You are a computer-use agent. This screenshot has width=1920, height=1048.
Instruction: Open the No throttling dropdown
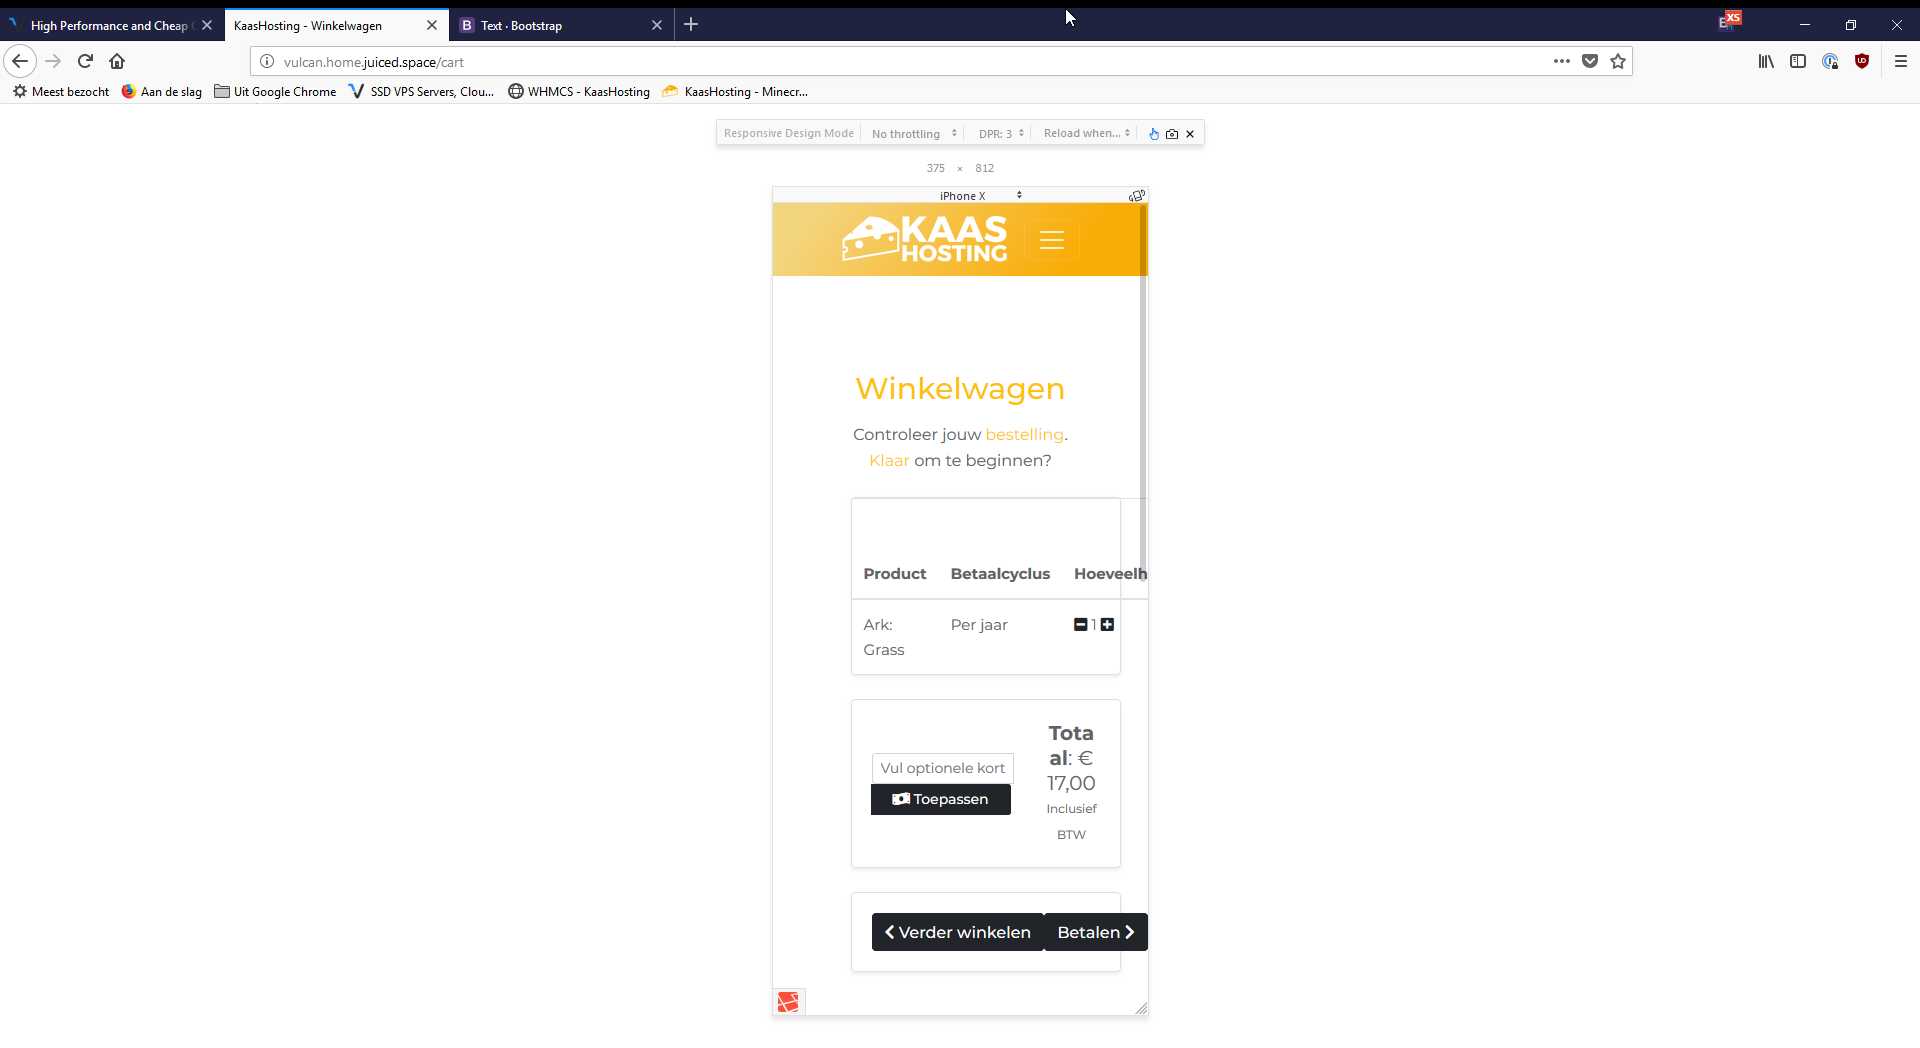(914, 134)
